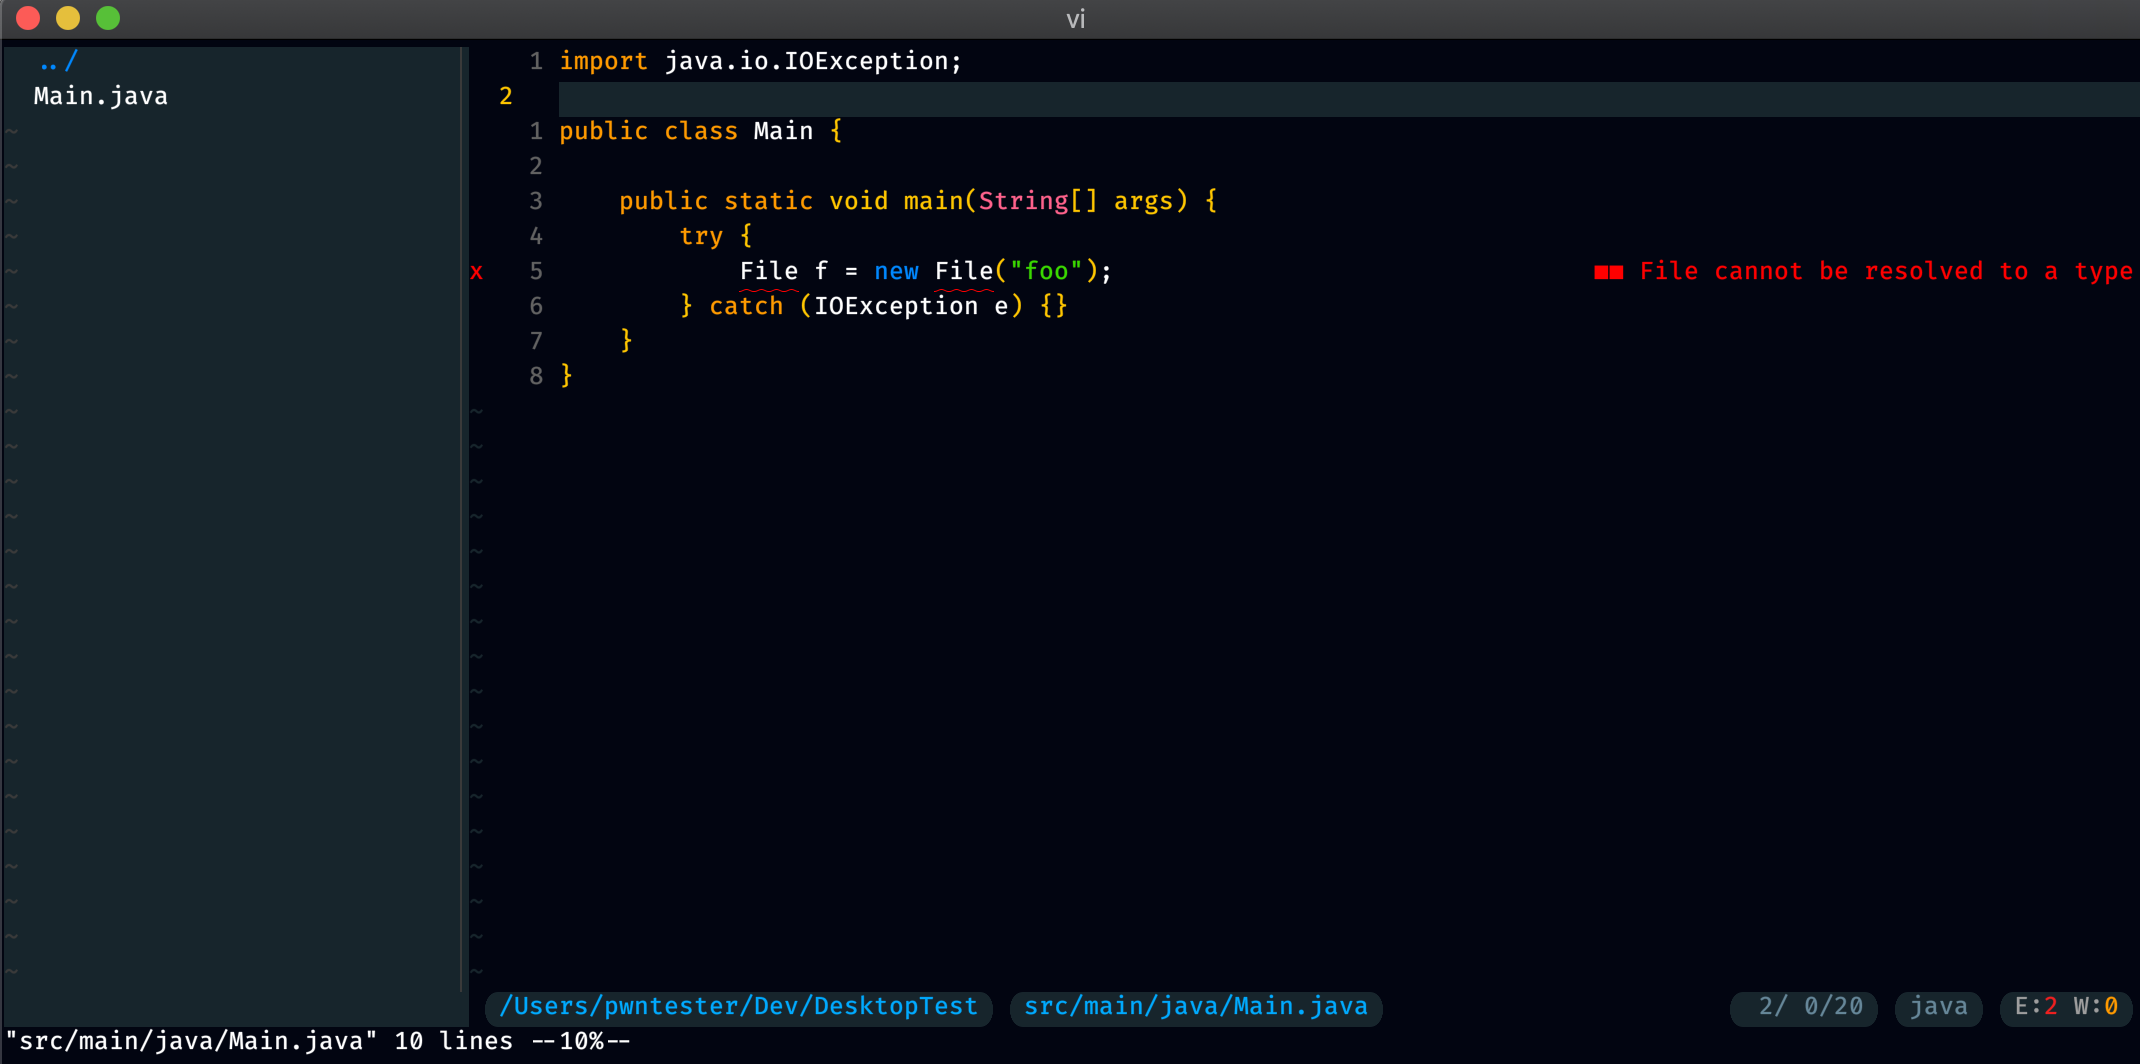Click the src/main/java/Main.java statusline segment
This screenshot has width=2140, height=1064.
[x=1196, y=1007]
